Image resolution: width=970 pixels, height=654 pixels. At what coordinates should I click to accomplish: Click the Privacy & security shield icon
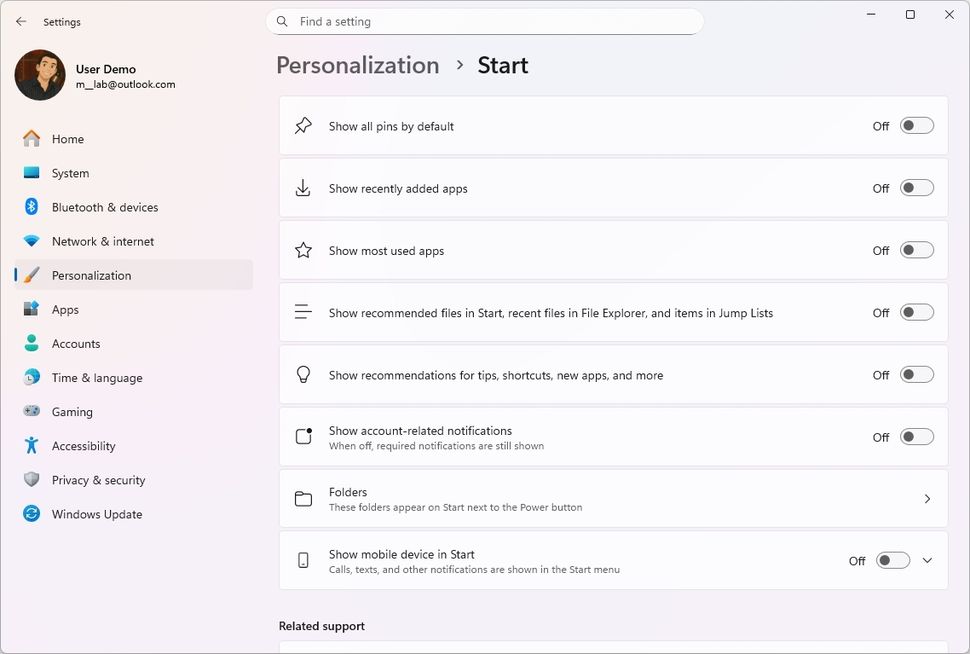coord(32,480)
